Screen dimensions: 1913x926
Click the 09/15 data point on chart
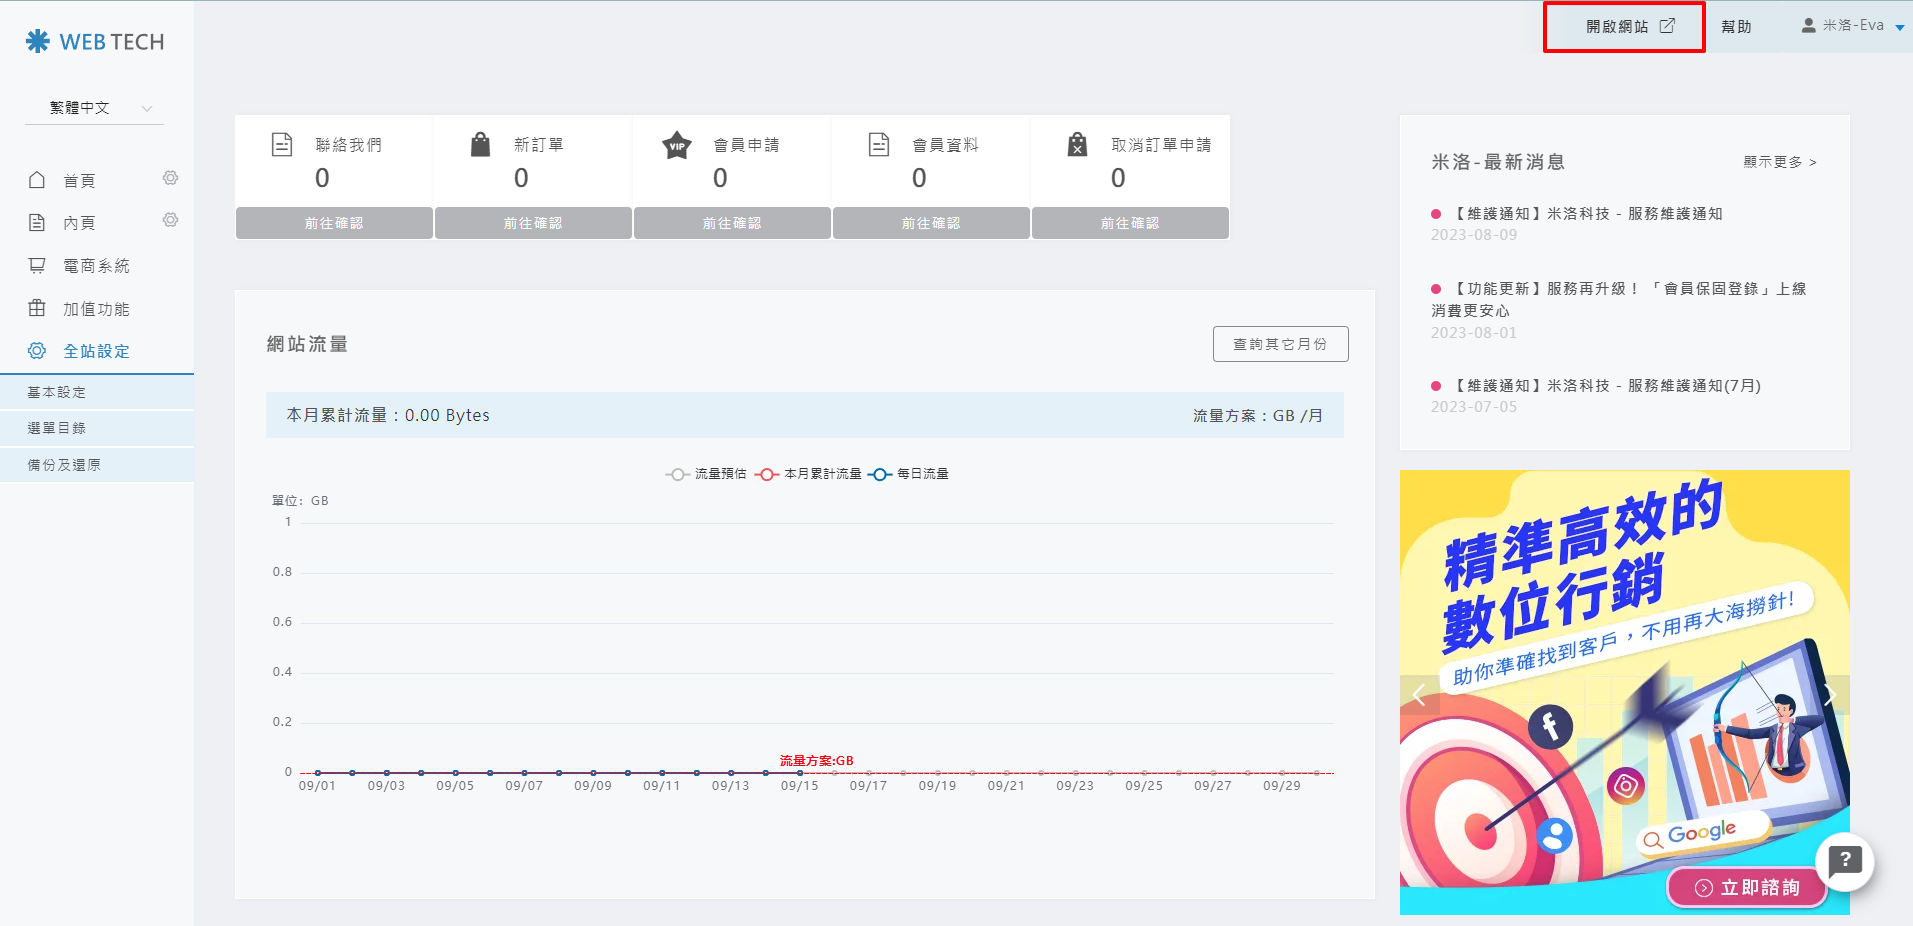pyautogui.click(x=800, y=773)
